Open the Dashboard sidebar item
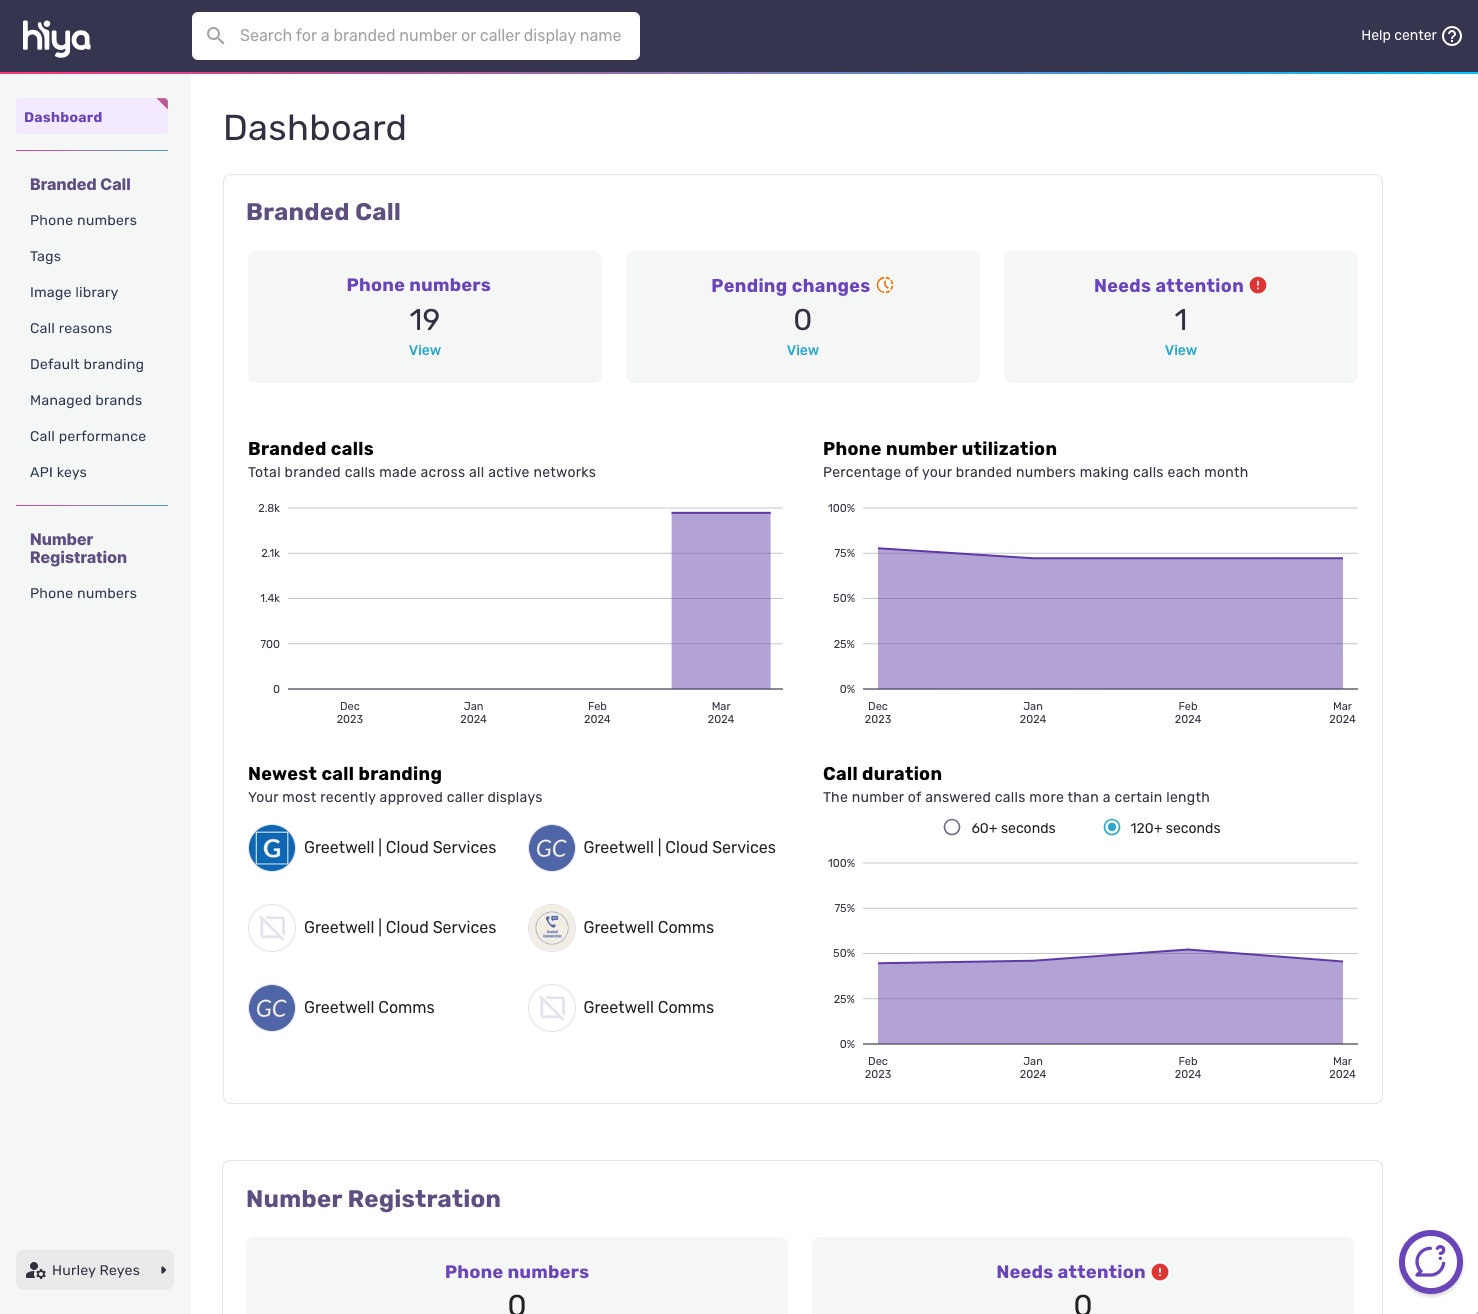 pyautogui.click(x=63, y=117)
